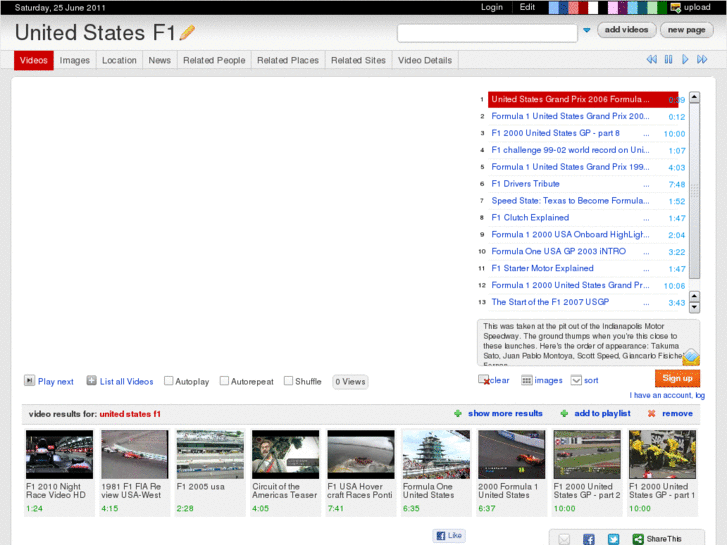Click the orange Sign up button
The height and width of the screenshot is (545, 727).
pyautogui.click(x=677, y=378)
